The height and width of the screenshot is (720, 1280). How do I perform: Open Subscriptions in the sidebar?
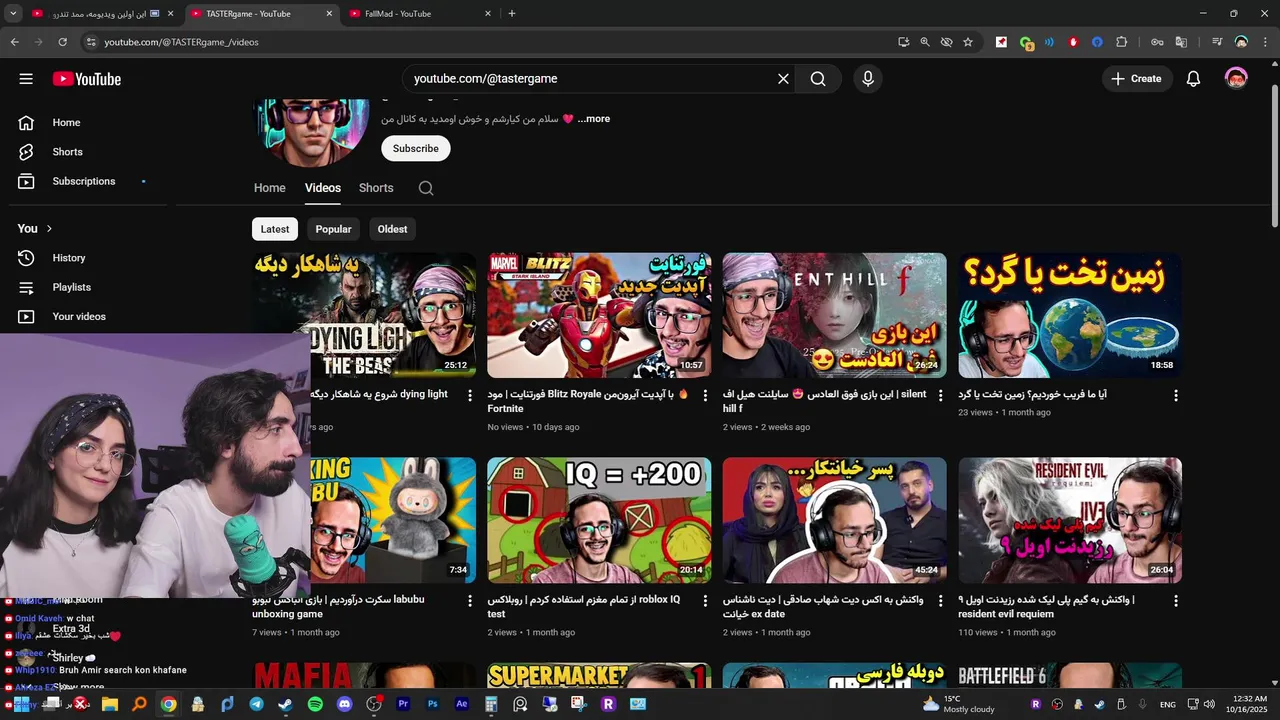84,181
